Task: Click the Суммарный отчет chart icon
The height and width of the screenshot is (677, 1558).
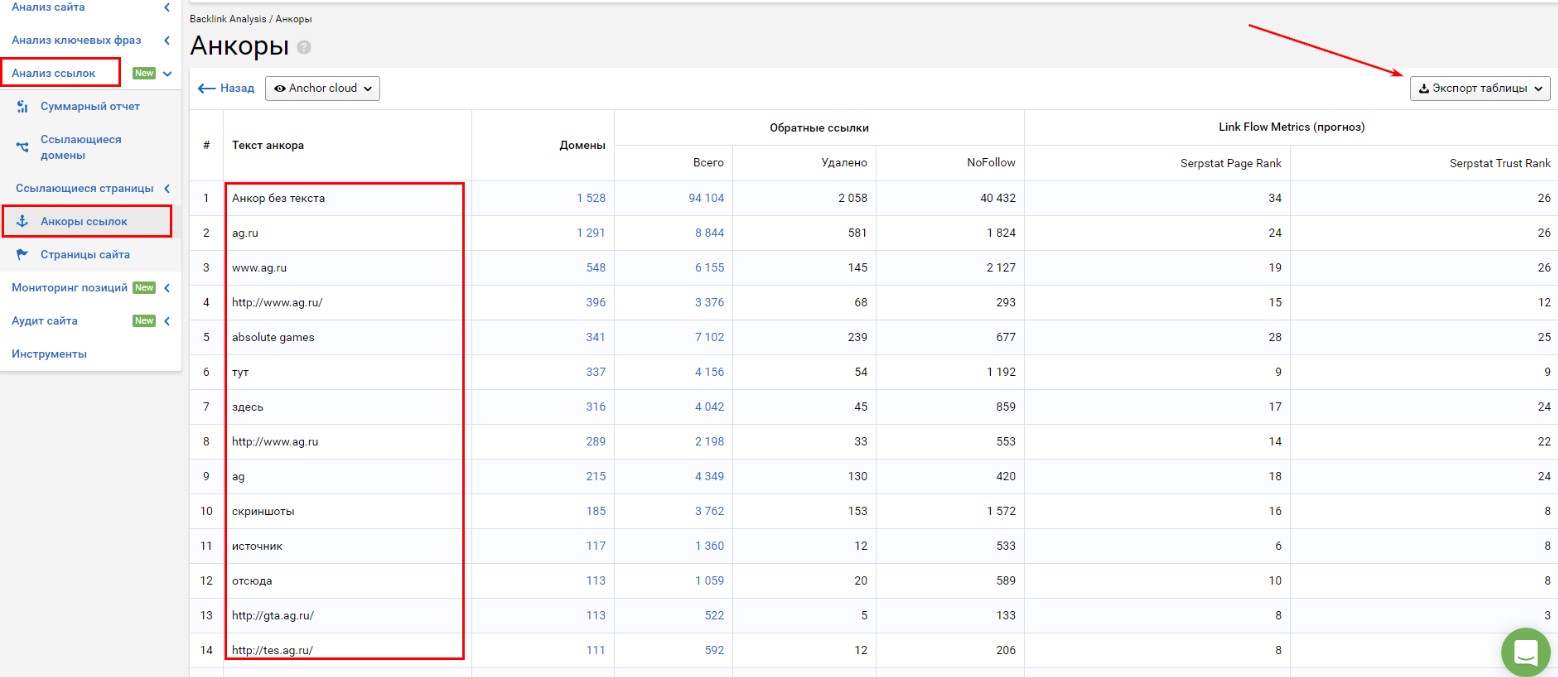Action: [x=22, y=106]
